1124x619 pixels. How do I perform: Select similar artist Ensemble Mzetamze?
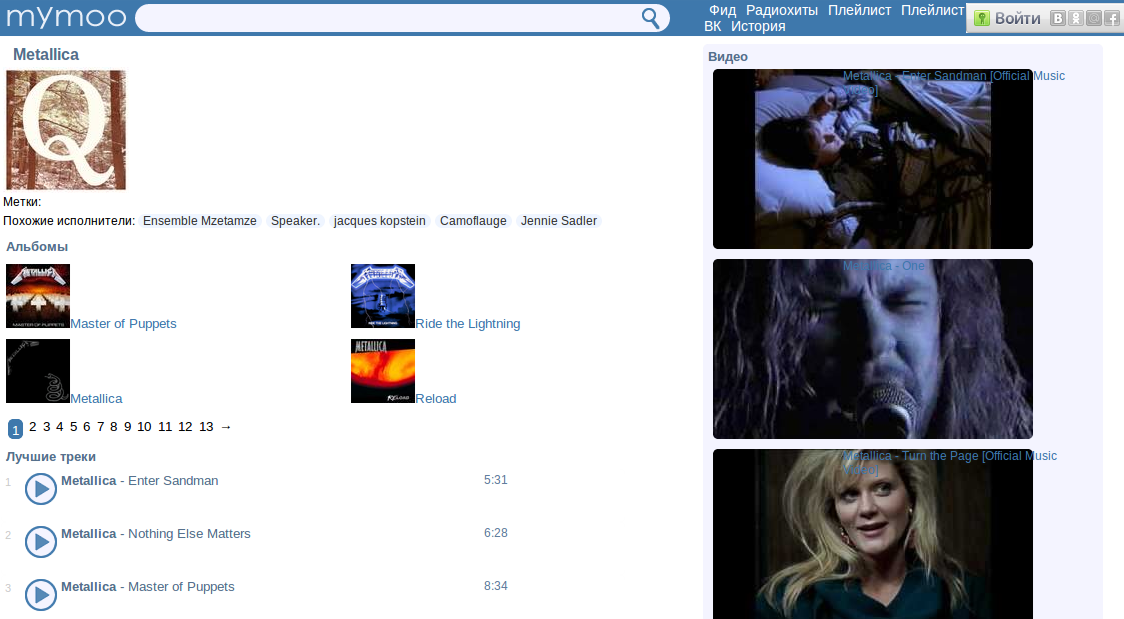click(x=199, y=221)
